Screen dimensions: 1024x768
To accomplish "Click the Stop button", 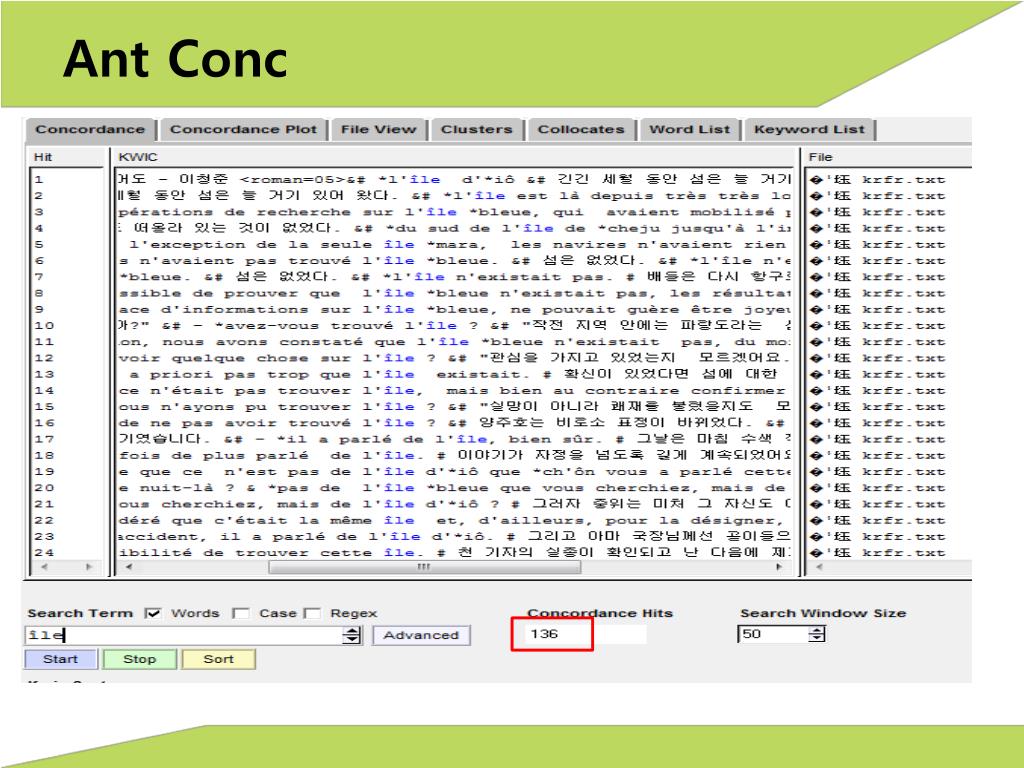I will click(x=140, y=659).
